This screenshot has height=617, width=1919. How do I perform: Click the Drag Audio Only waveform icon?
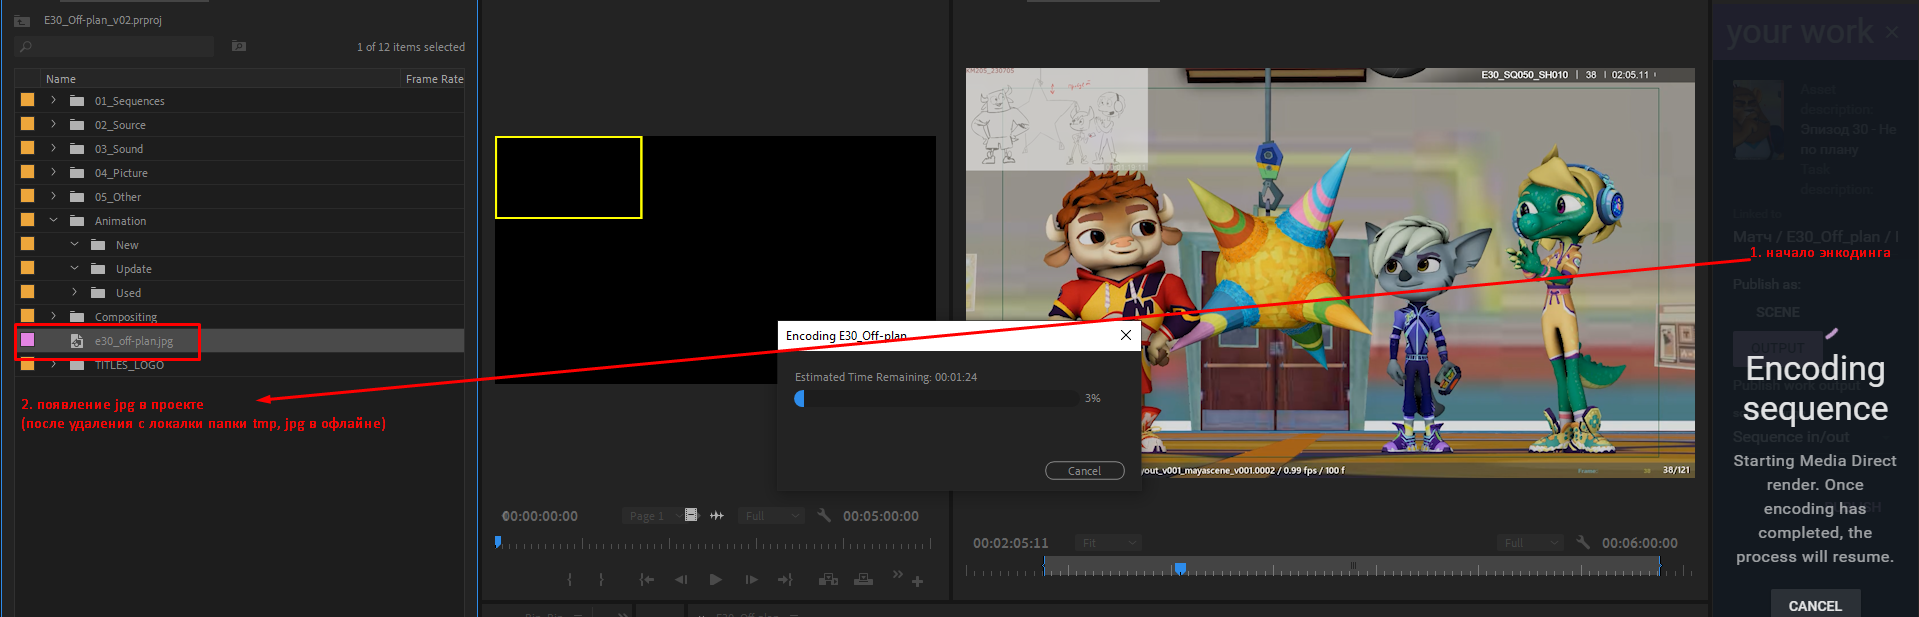click(x=717, y=515)
